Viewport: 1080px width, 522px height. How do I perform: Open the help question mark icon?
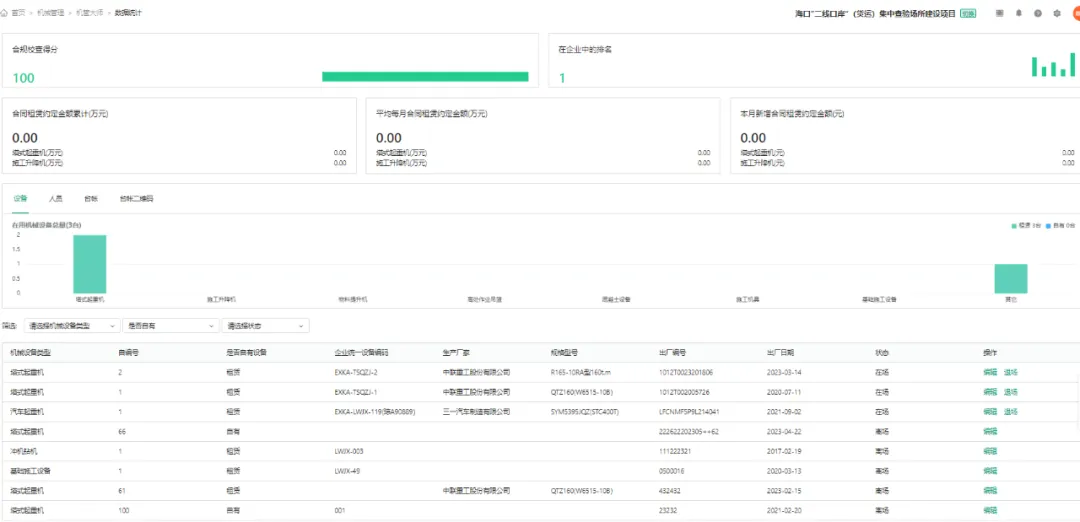(1038, 13)
